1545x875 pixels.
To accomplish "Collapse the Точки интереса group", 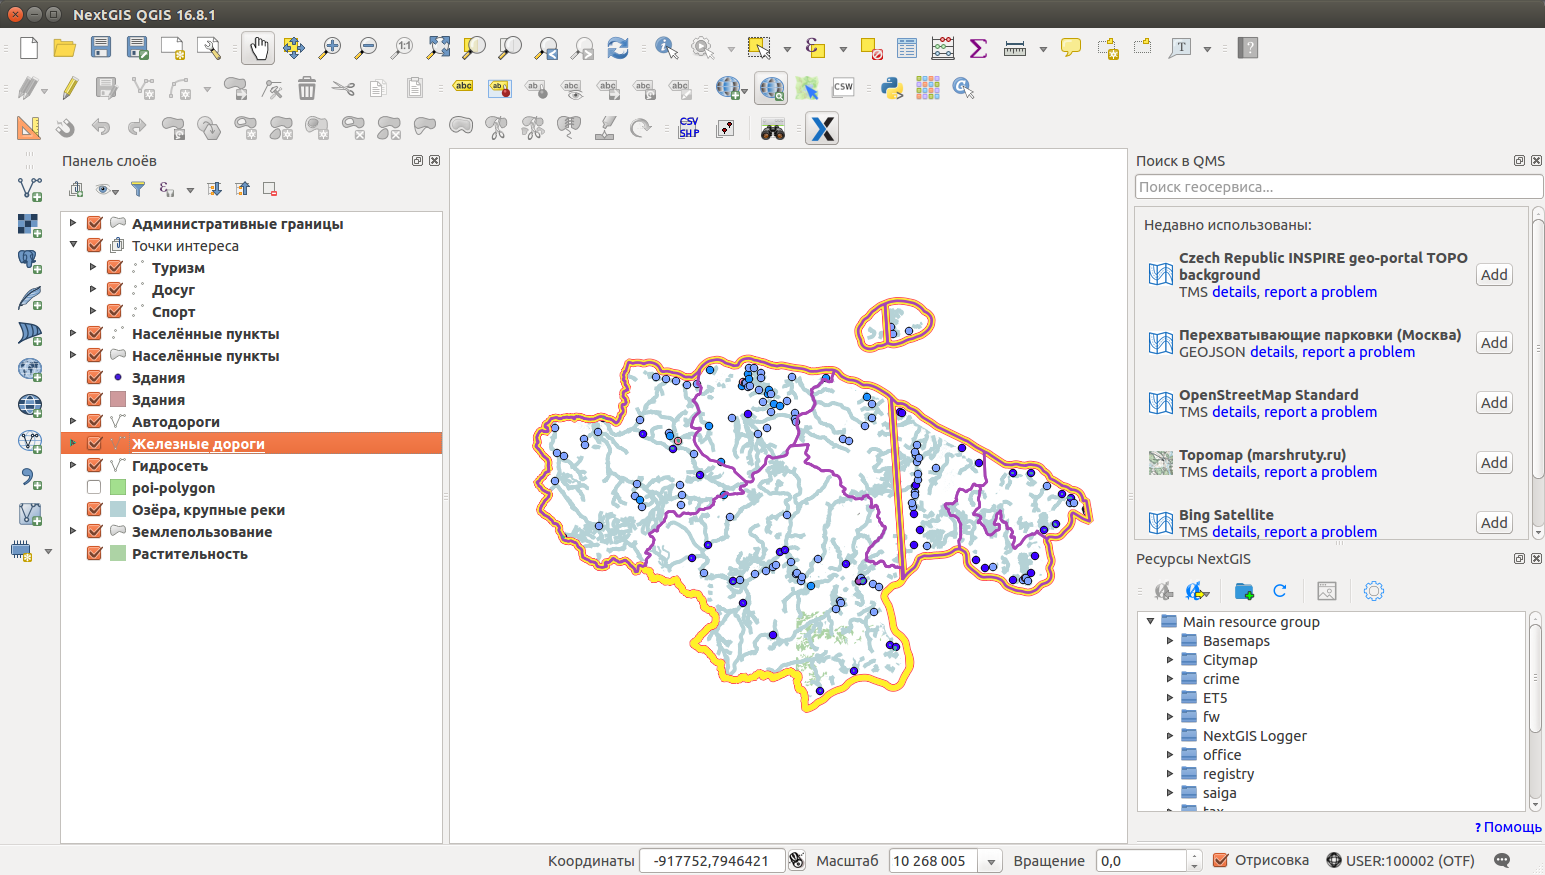I will point(73,245).
